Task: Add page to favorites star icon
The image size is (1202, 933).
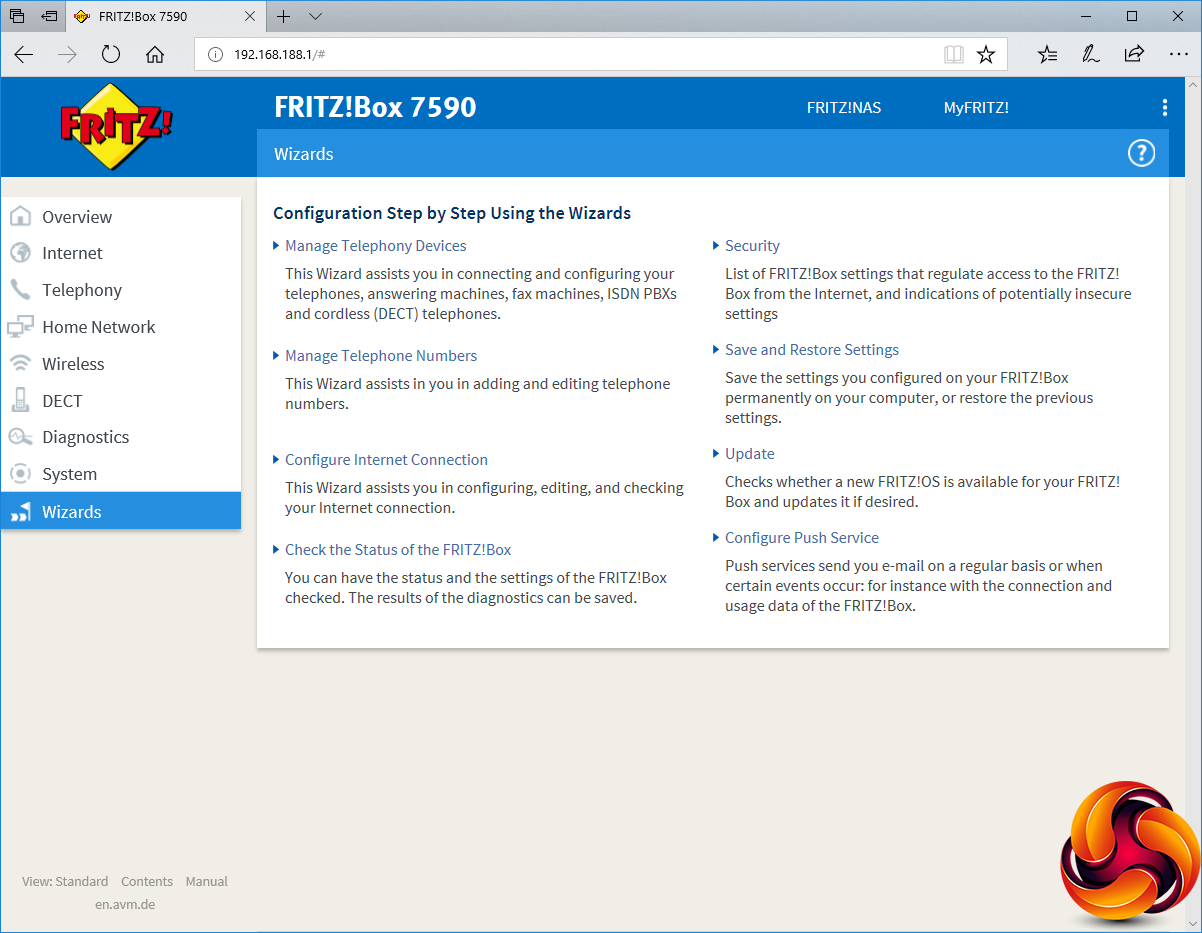Action: pos(986,55)
